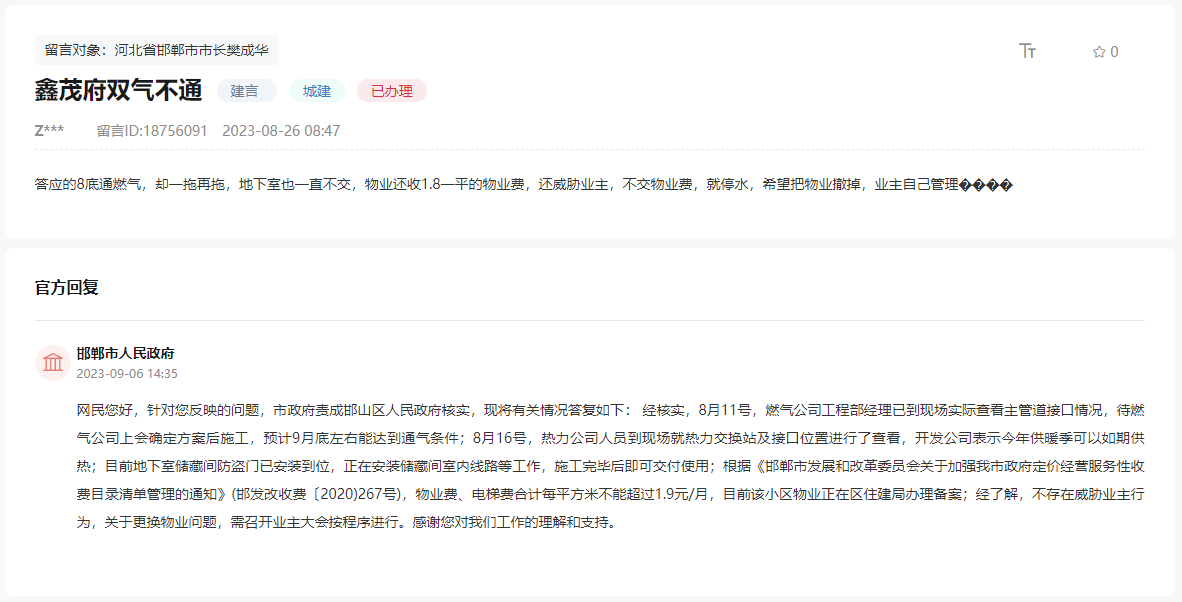Click the government building avatar icon
The width and height of the screenshot is (1182, 602).
click(53, 362)
